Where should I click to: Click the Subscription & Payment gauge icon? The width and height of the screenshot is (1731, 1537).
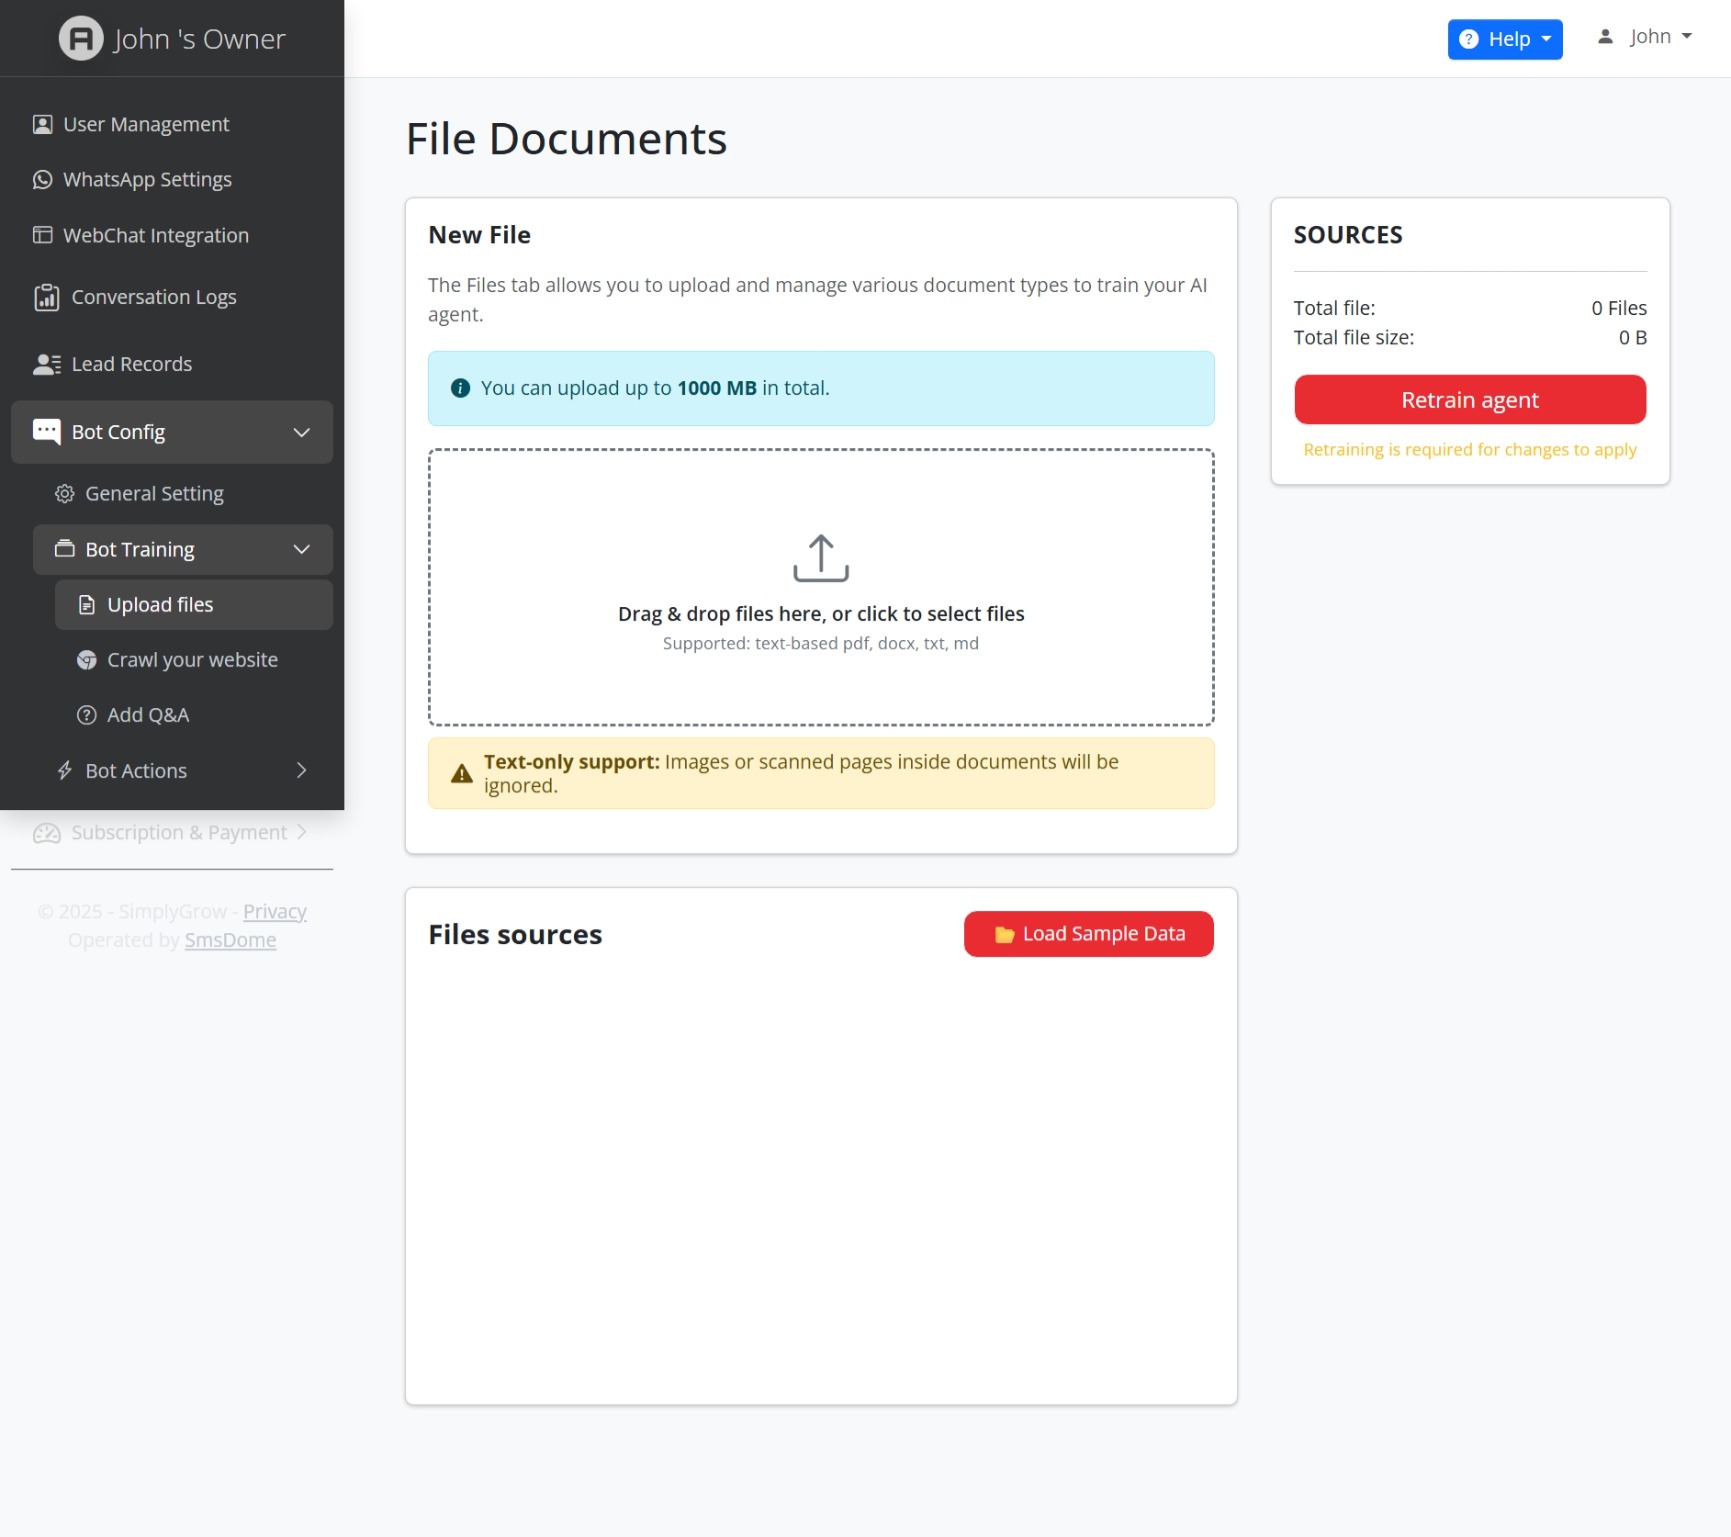(x=46, y=832)
